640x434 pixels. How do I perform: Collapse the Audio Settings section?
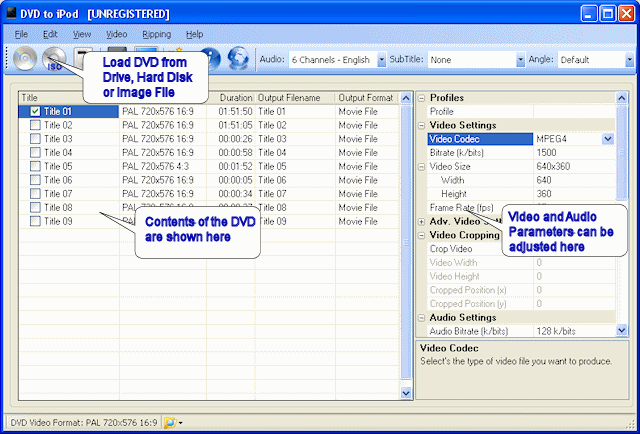click(421, 317)
